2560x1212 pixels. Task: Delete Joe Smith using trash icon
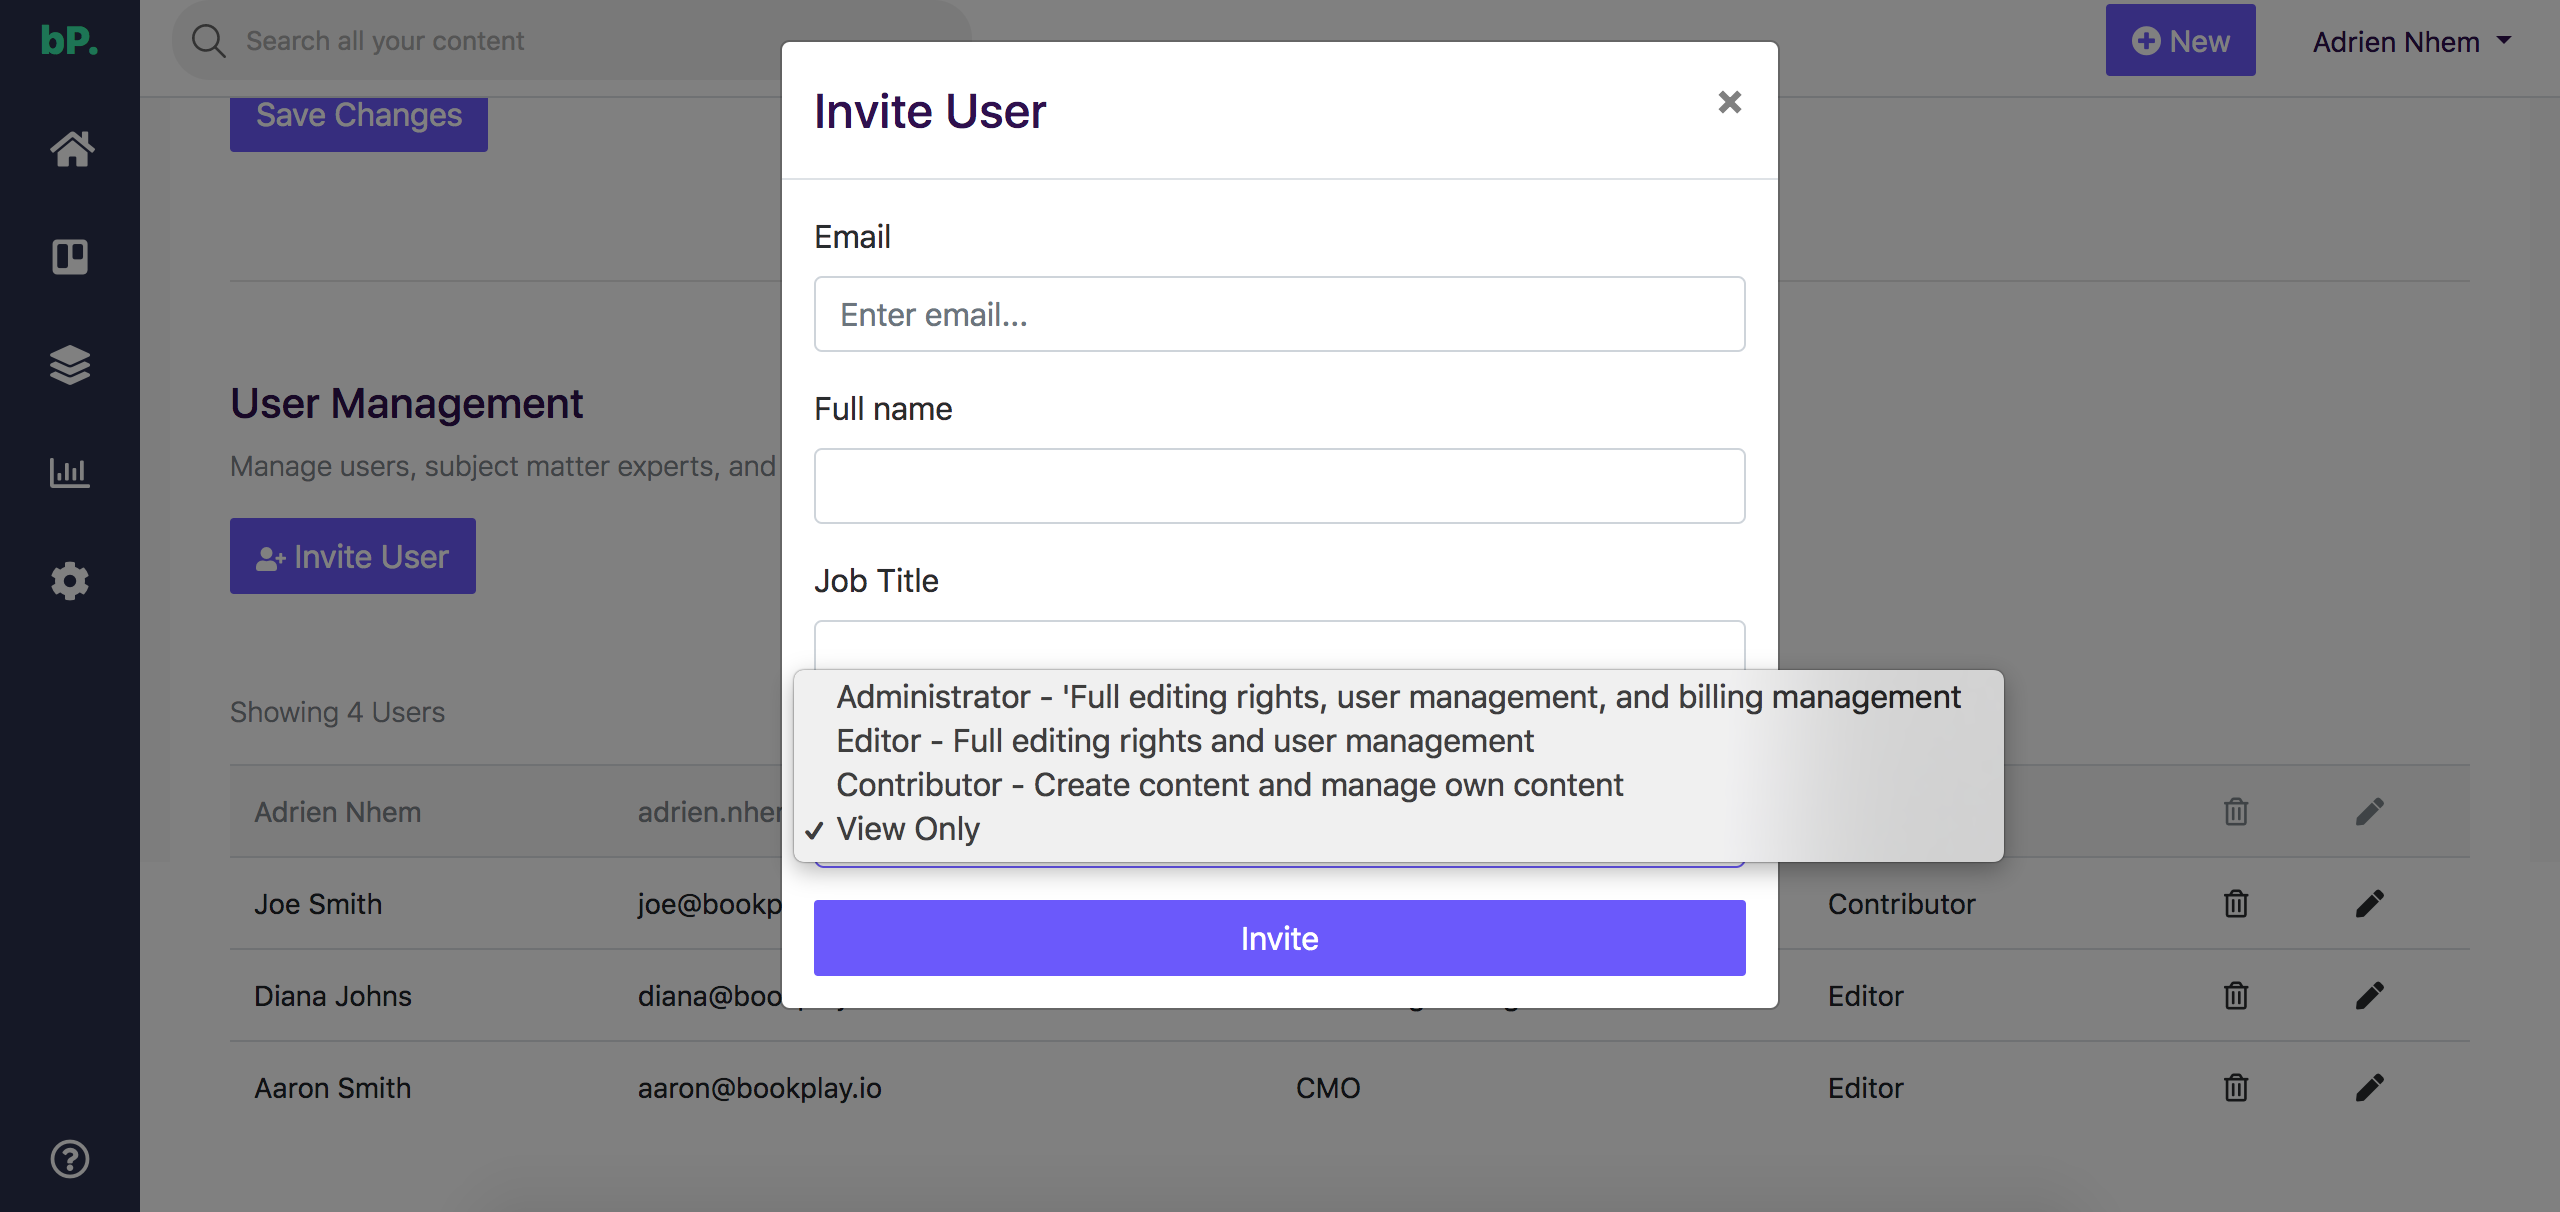[2236, 904]
